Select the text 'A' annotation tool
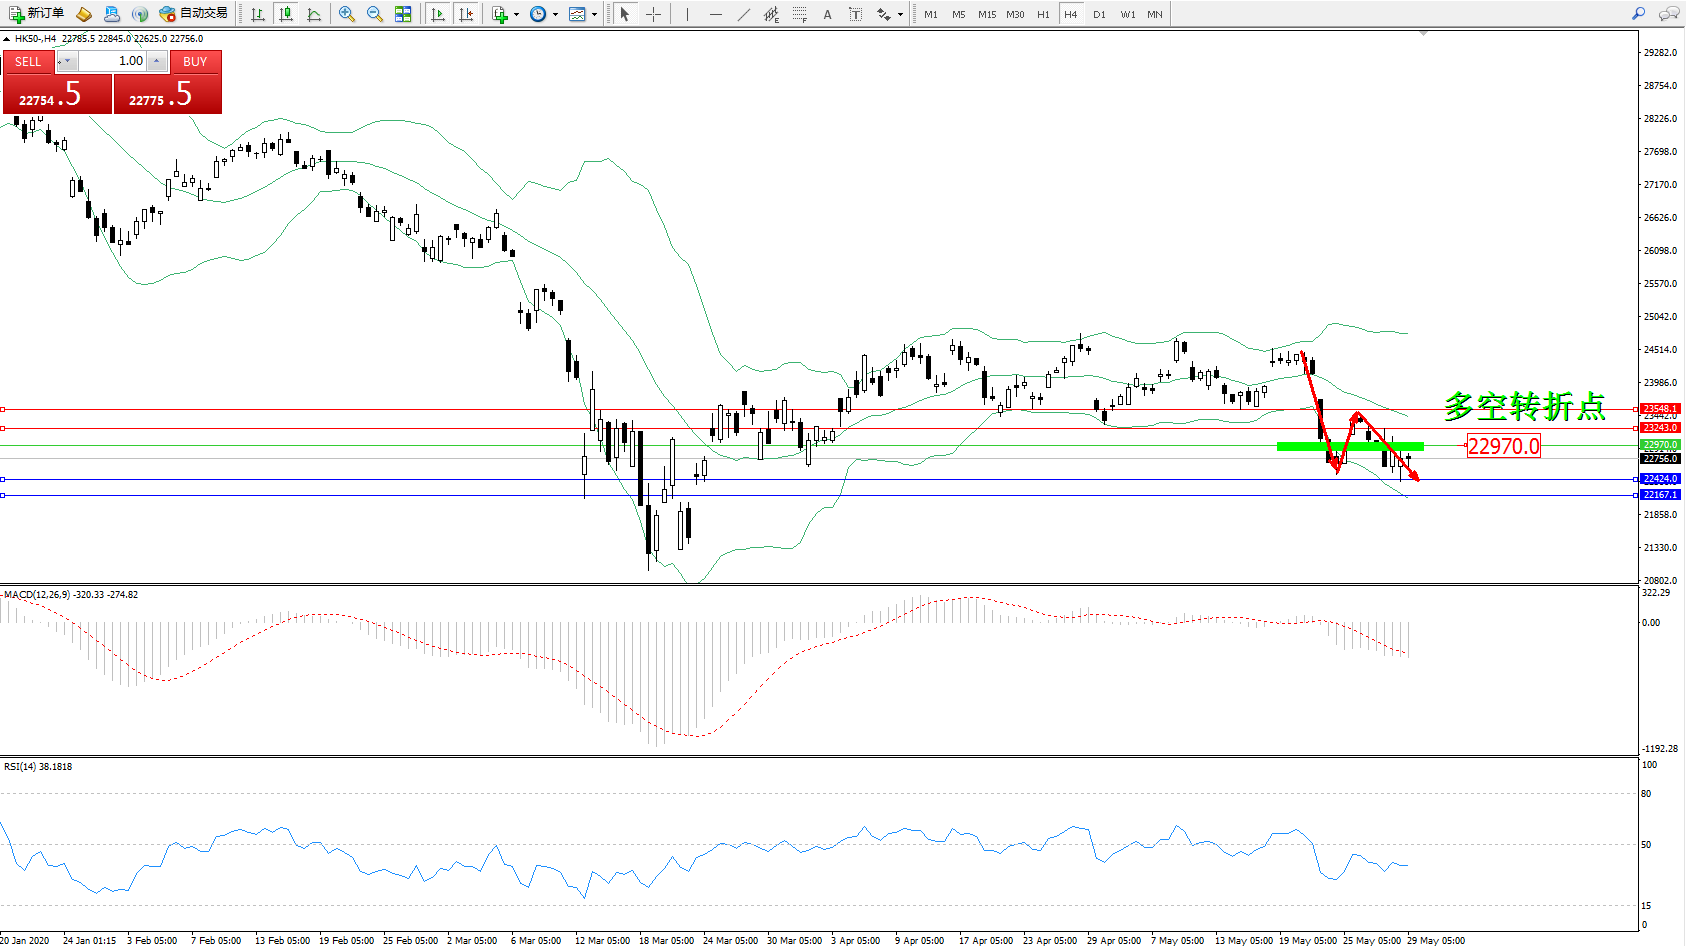 827,14
